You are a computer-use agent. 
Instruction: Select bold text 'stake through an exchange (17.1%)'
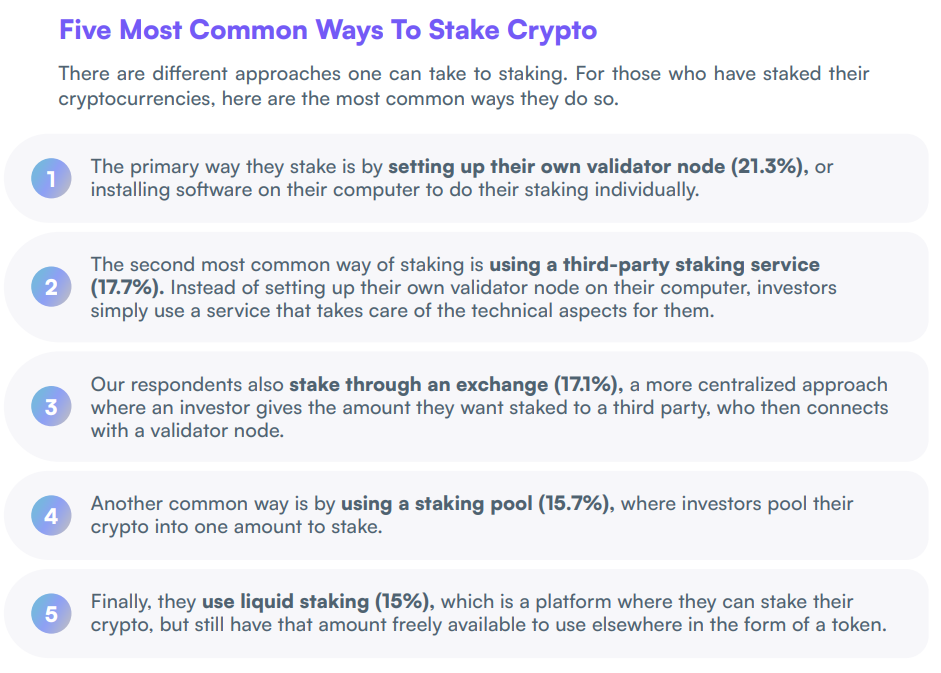coord(455,384)
